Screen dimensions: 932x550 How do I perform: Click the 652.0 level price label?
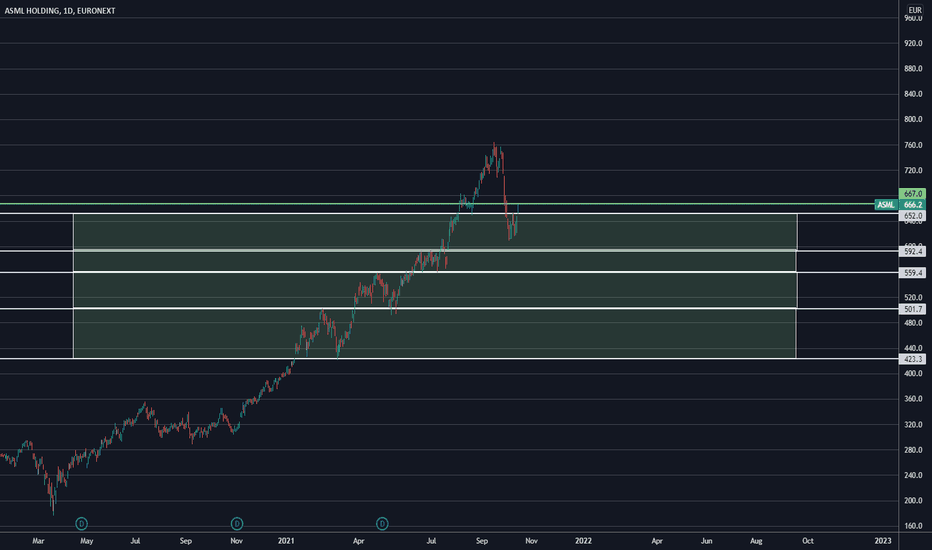tap(912, 216)
